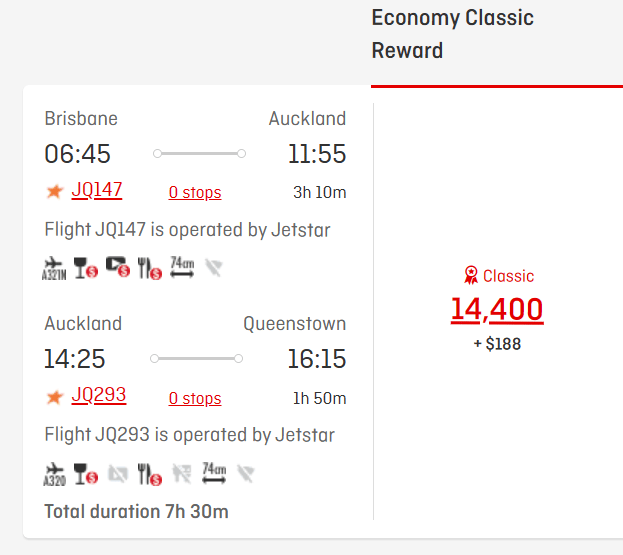Viewport: 623px width, 555px height.
Task: Click JQ293 paid drinks icon
Action: click(x=86, y=474)
